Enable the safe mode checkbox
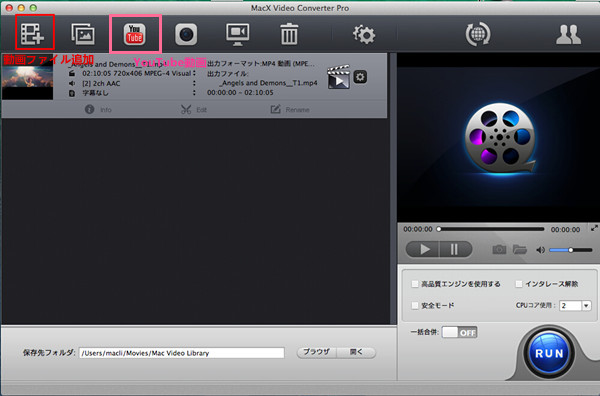Screen dimensions: 600x396 click(x=415, y=305)
